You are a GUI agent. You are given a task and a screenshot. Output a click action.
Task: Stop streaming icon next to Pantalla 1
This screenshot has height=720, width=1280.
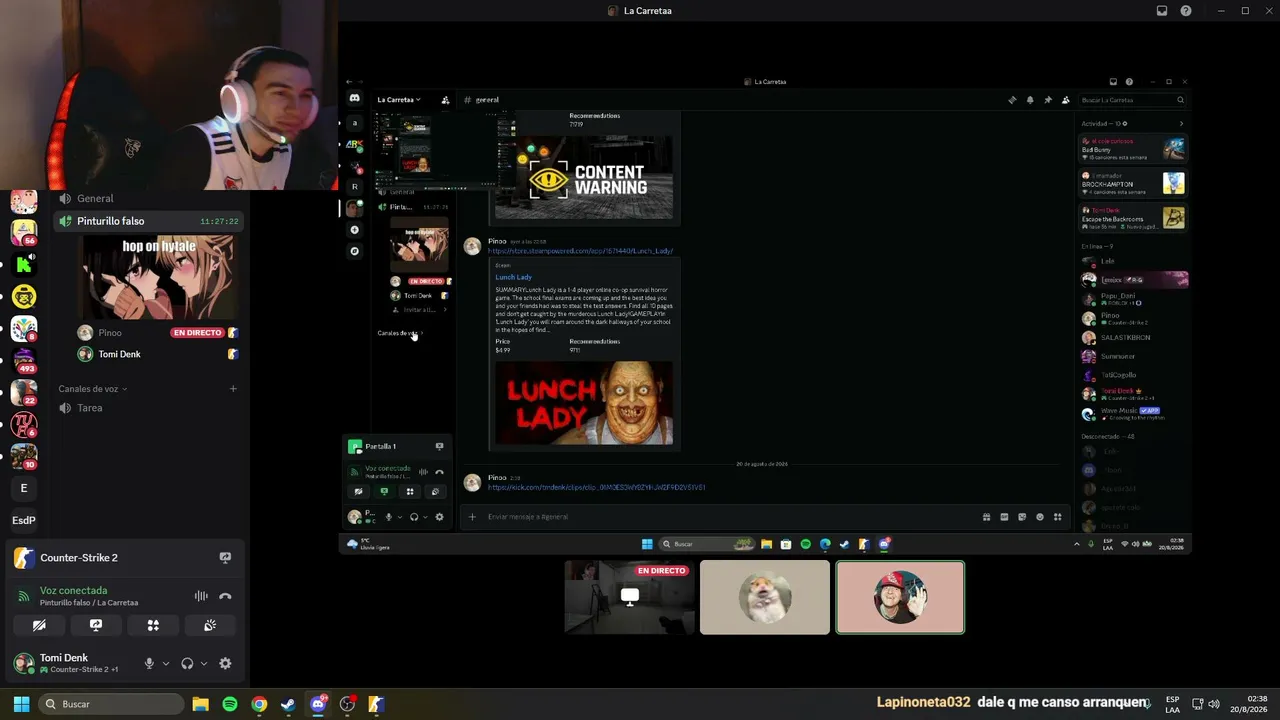pyautogui.click(x=439, y=446)
